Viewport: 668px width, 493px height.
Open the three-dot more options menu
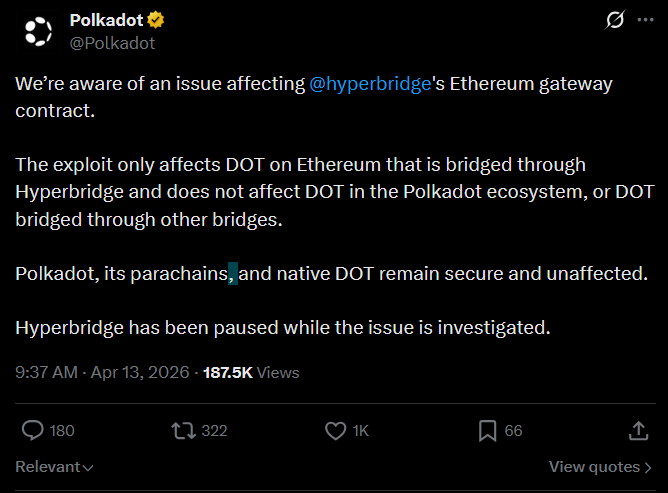click(645, 20)
